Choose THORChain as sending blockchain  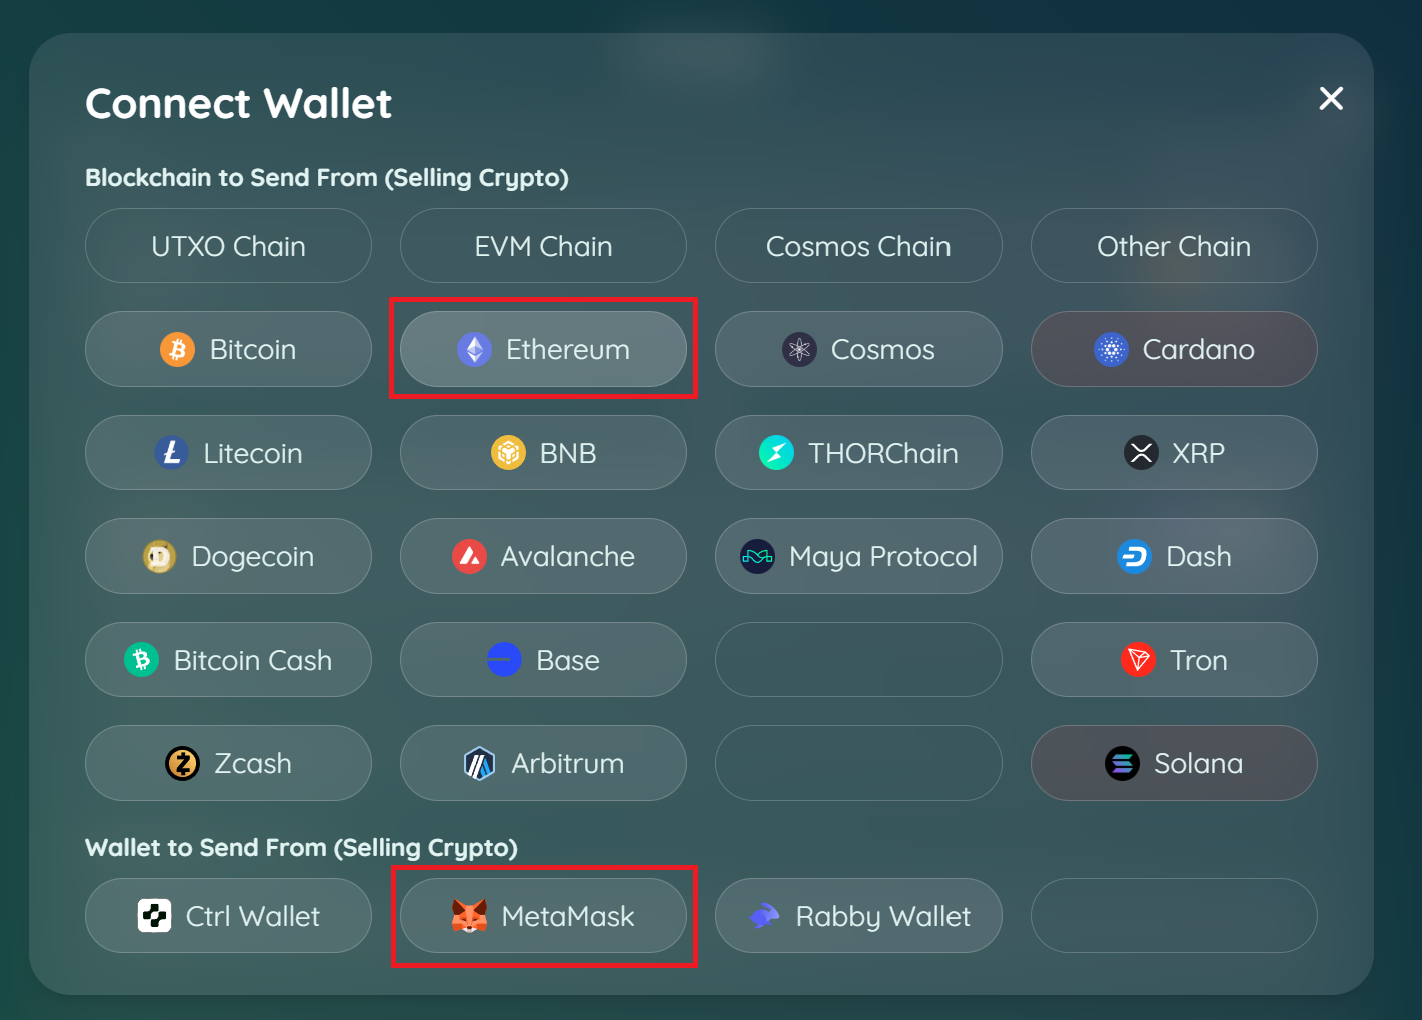pyautogui.click(x=858, y=453)
